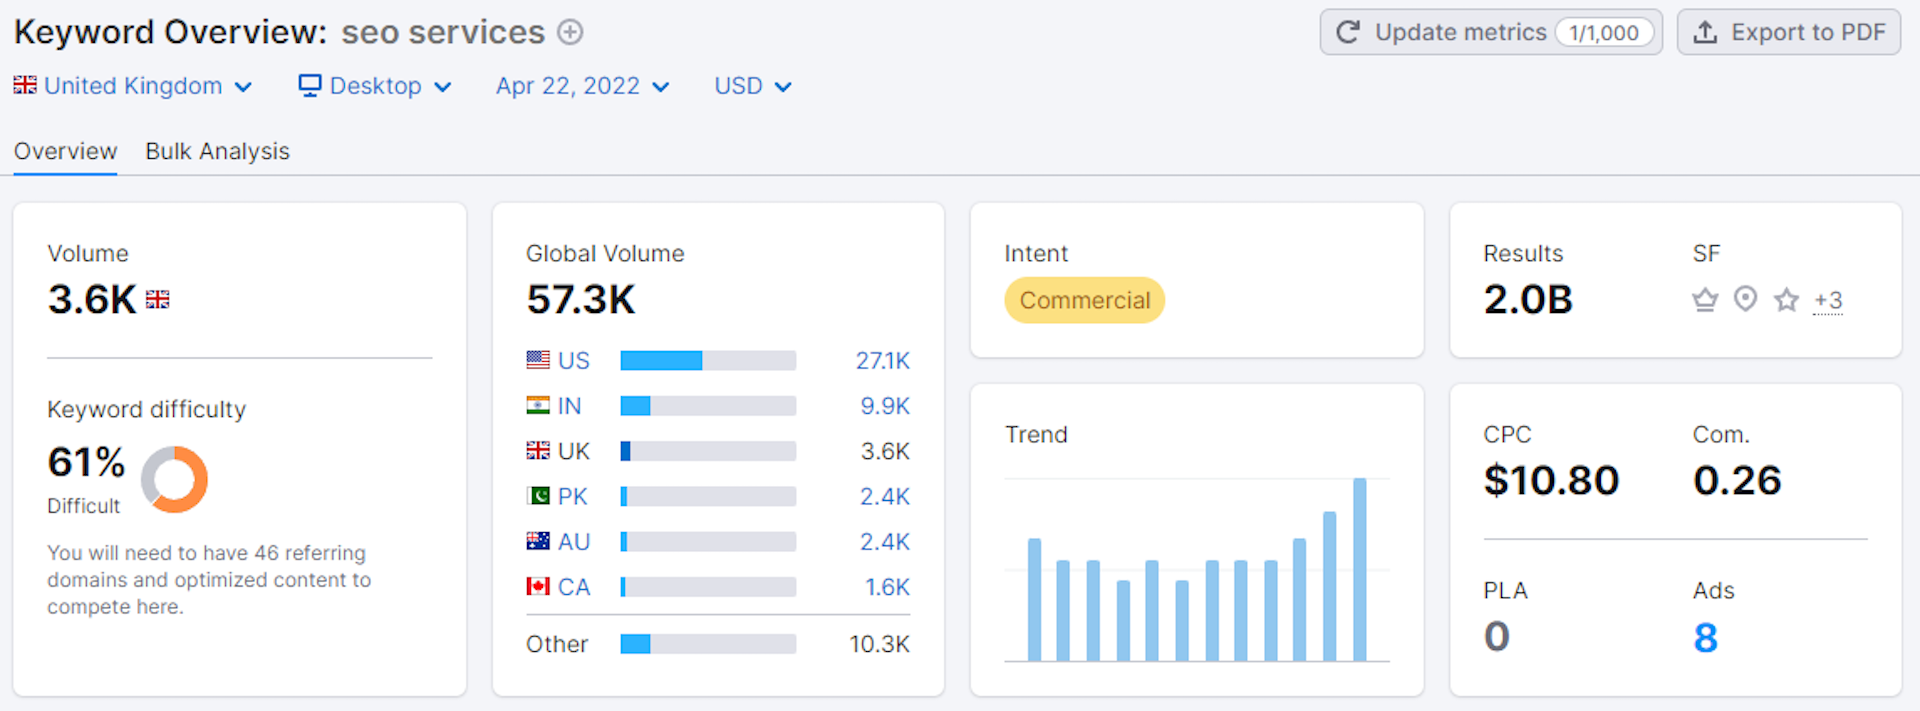
Task: Select the Commercial intent badge
Action: click(x=1084, y=300)
